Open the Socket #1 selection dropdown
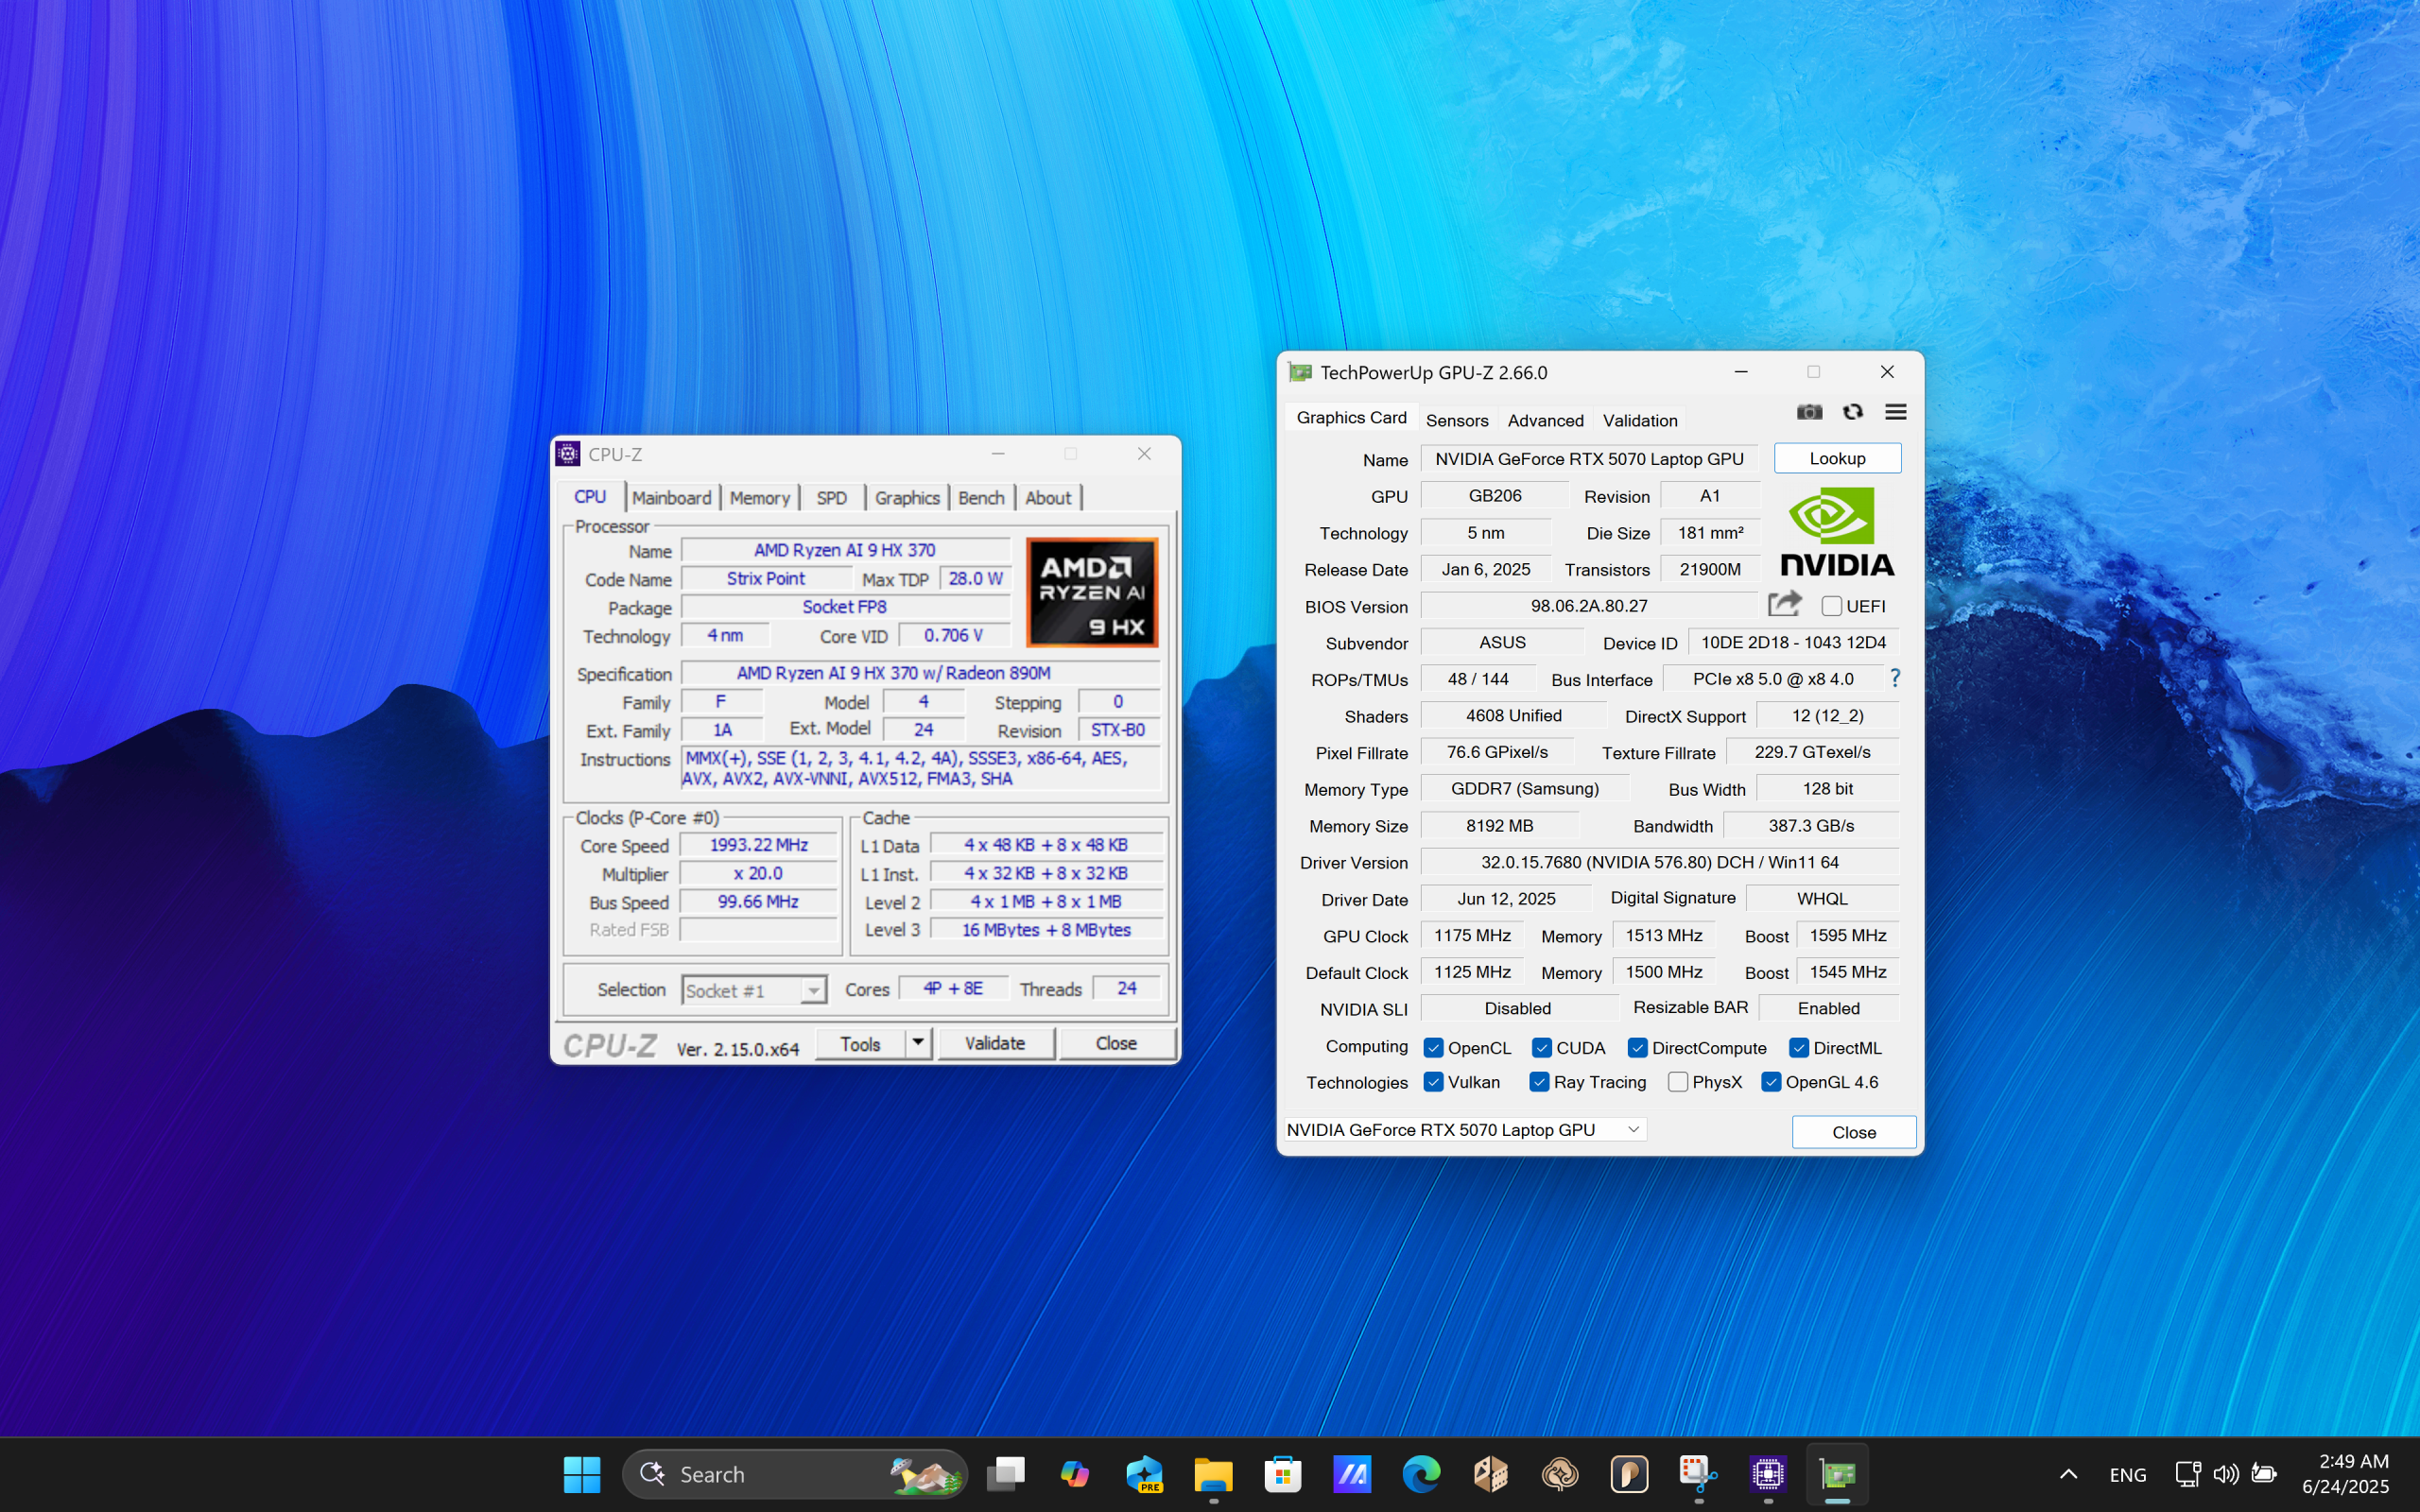The width and height of the screenshot is (2420, 1512). pos(753,990)
